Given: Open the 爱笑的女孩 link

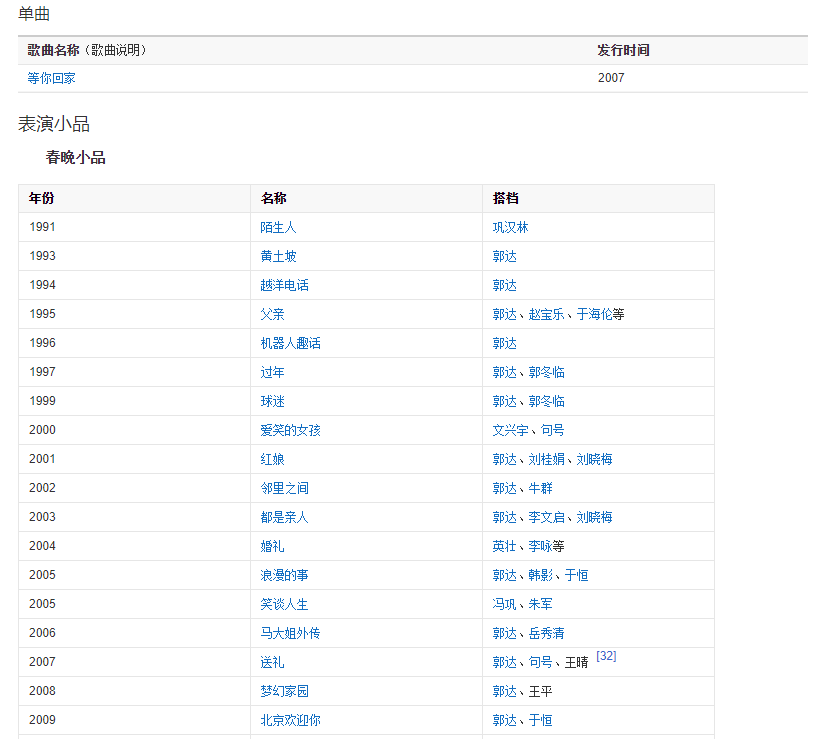Looking at the screenshot, I should [290, 430].
